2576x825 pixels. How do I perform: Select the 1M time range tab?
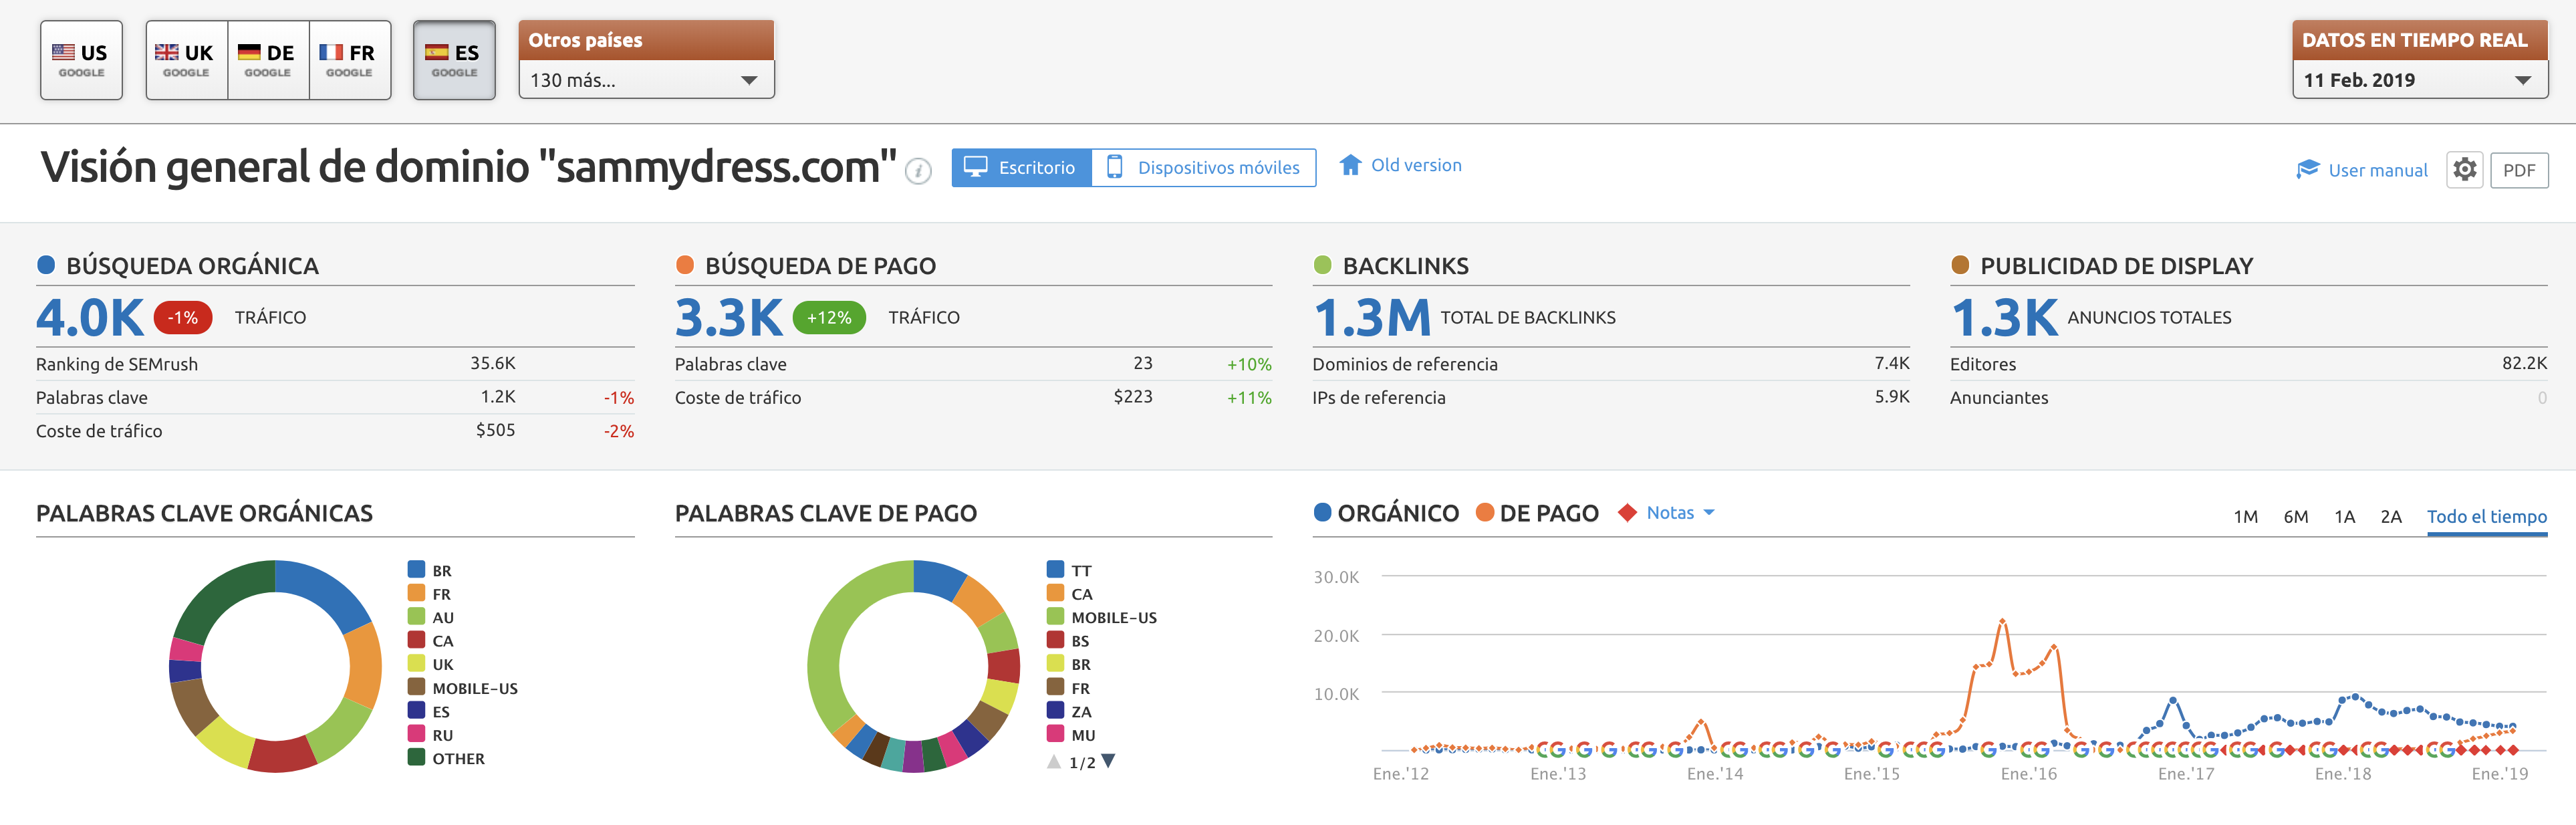(2245, 517)
